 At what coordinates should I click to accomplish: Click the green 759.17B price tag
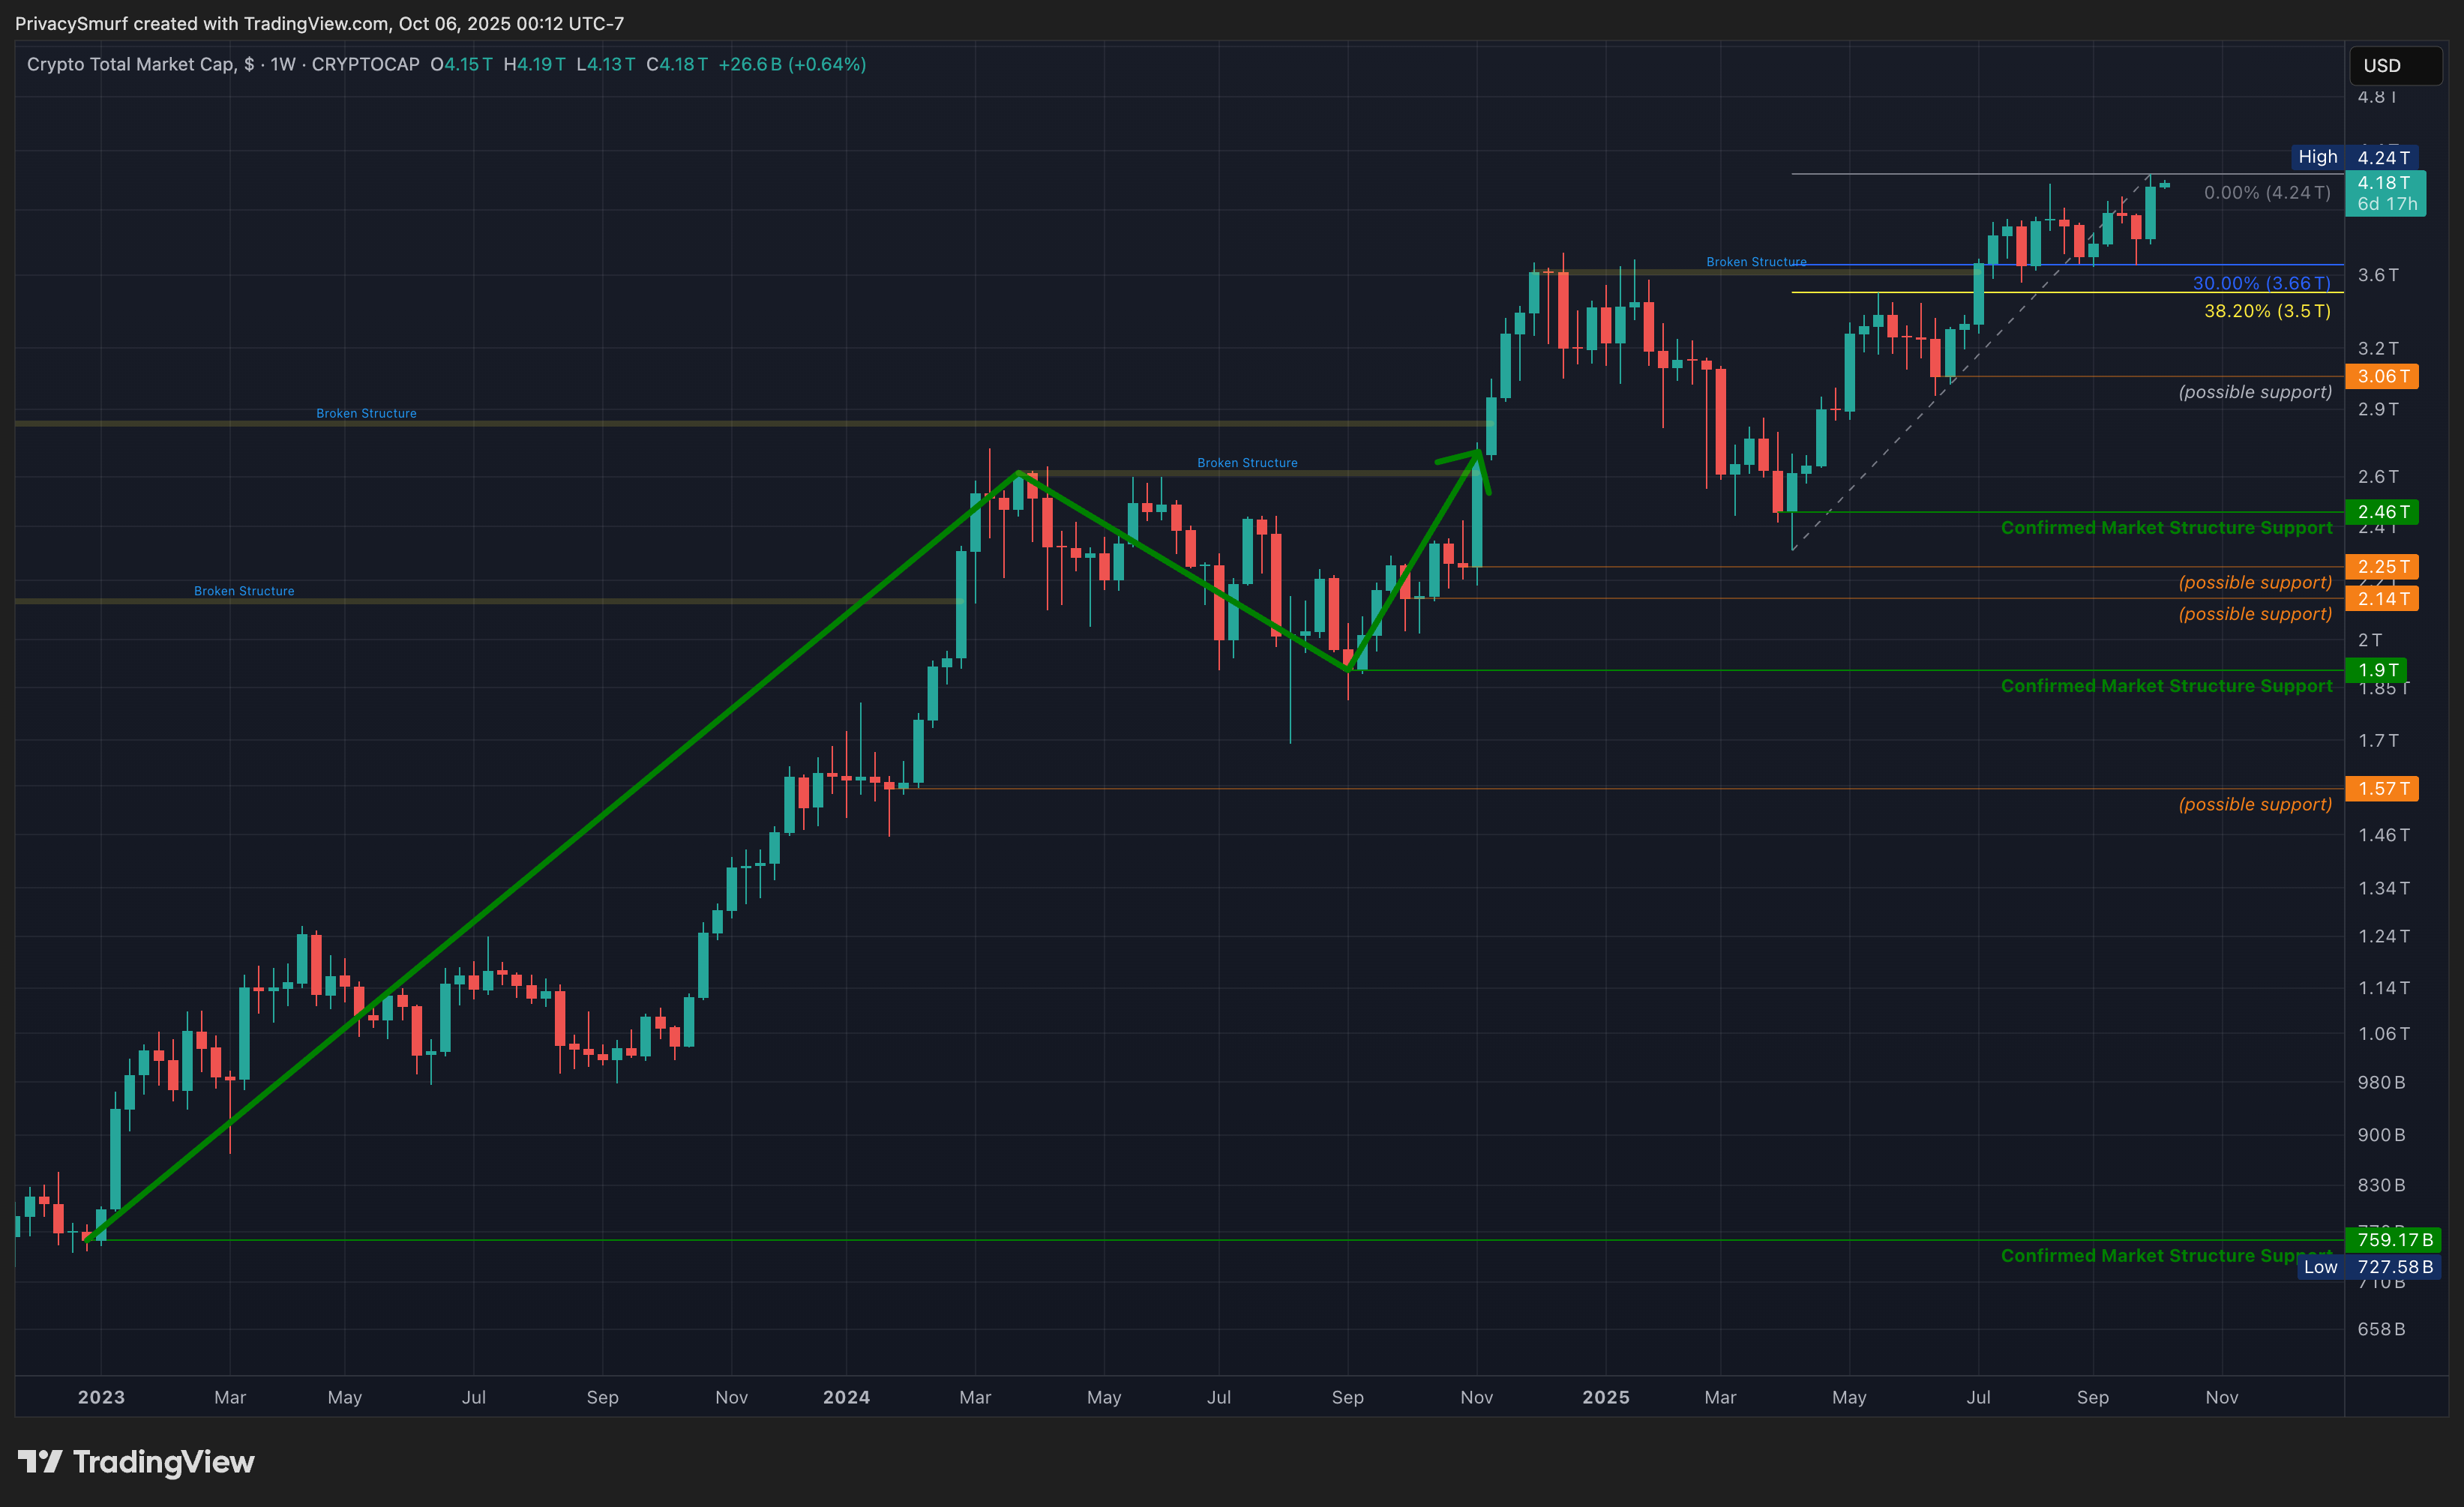pyautogui.click(x=2392, y=1240)
